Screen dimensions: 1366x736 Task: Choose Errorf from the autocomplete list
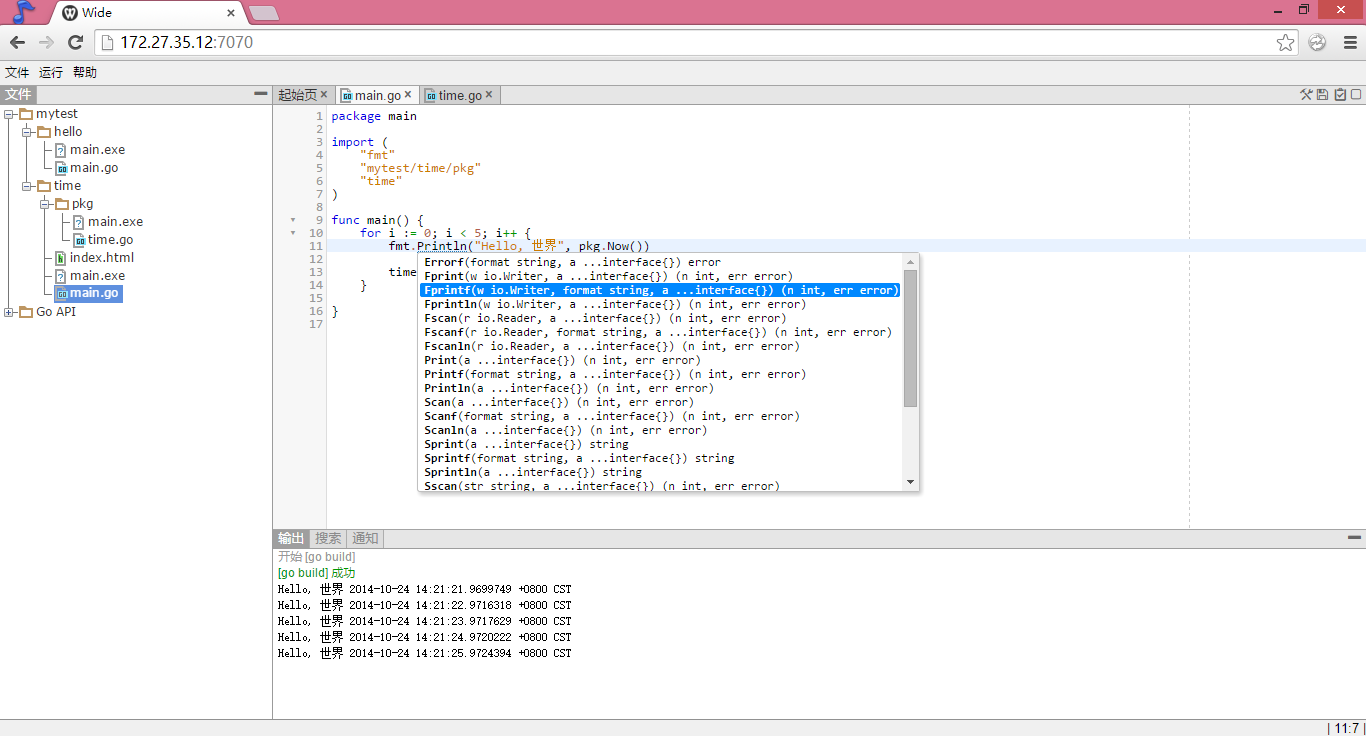pos(660,262)
